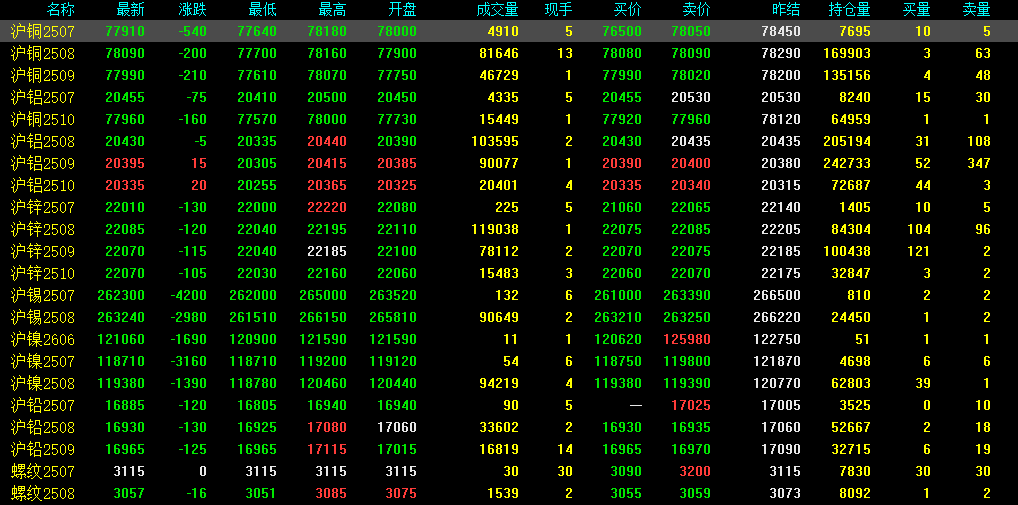Viewport: 1018px width, 505px height.
Task: Sort by the 持仓量 column header
Action: pyautogui.click(x=849, y=10)
